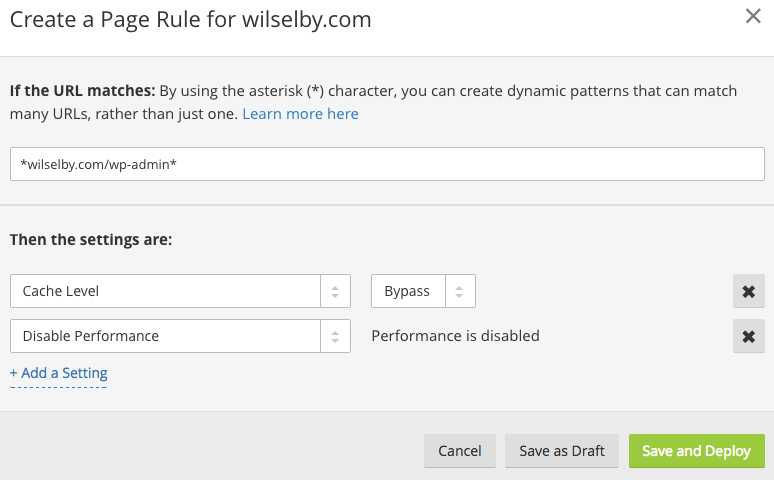This screenshot has width=774, height=480.
Task: Click the Cancel button
Action: 460,451
